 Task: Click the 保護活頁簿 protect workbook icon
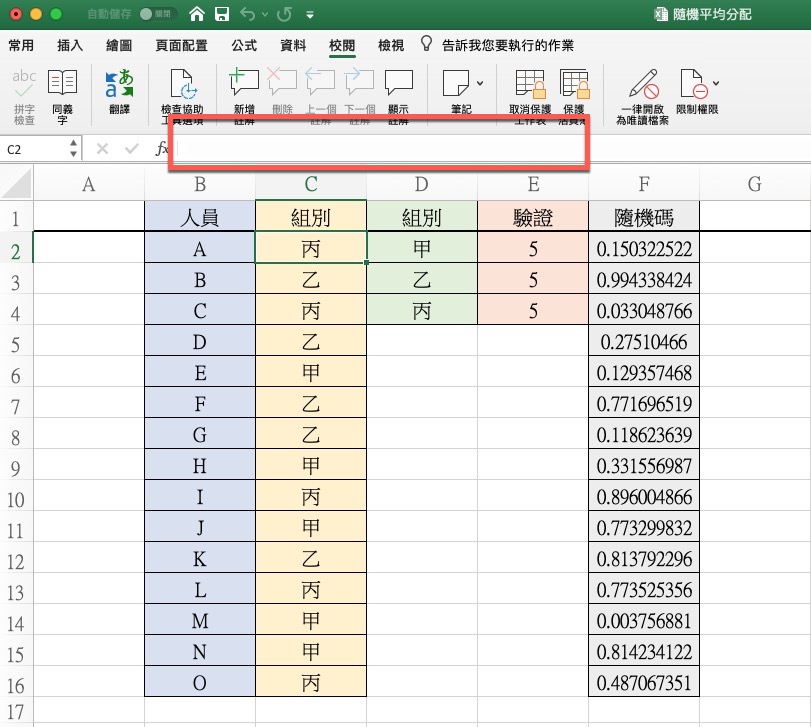[573, 83]
